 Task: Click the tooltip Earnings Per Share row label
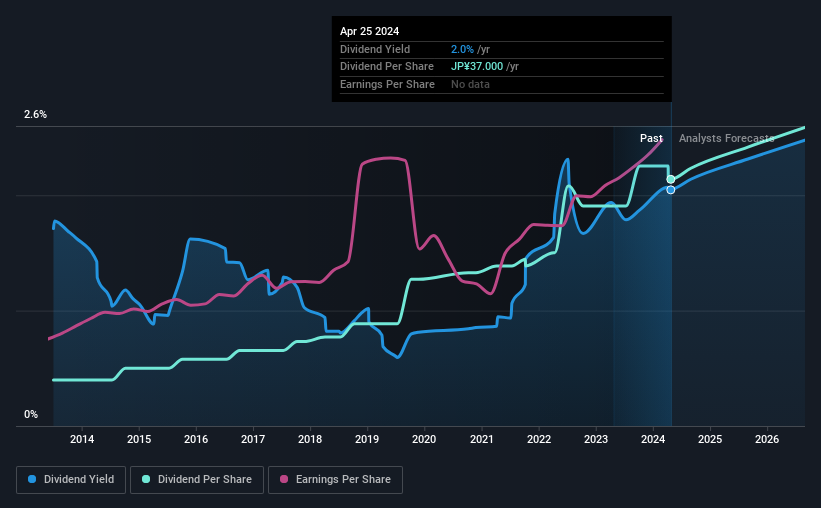point(387,84)
